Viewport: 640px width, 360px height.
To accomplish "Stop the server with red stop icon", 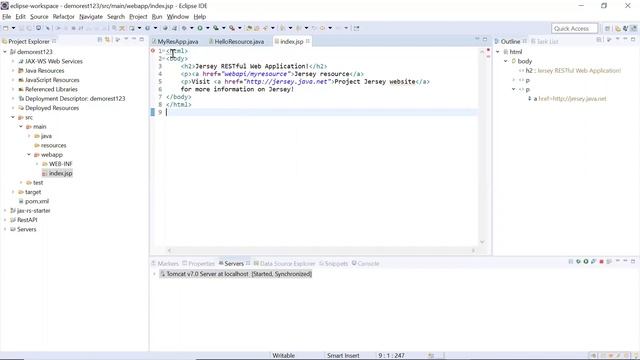I will (x=601, y=262).
